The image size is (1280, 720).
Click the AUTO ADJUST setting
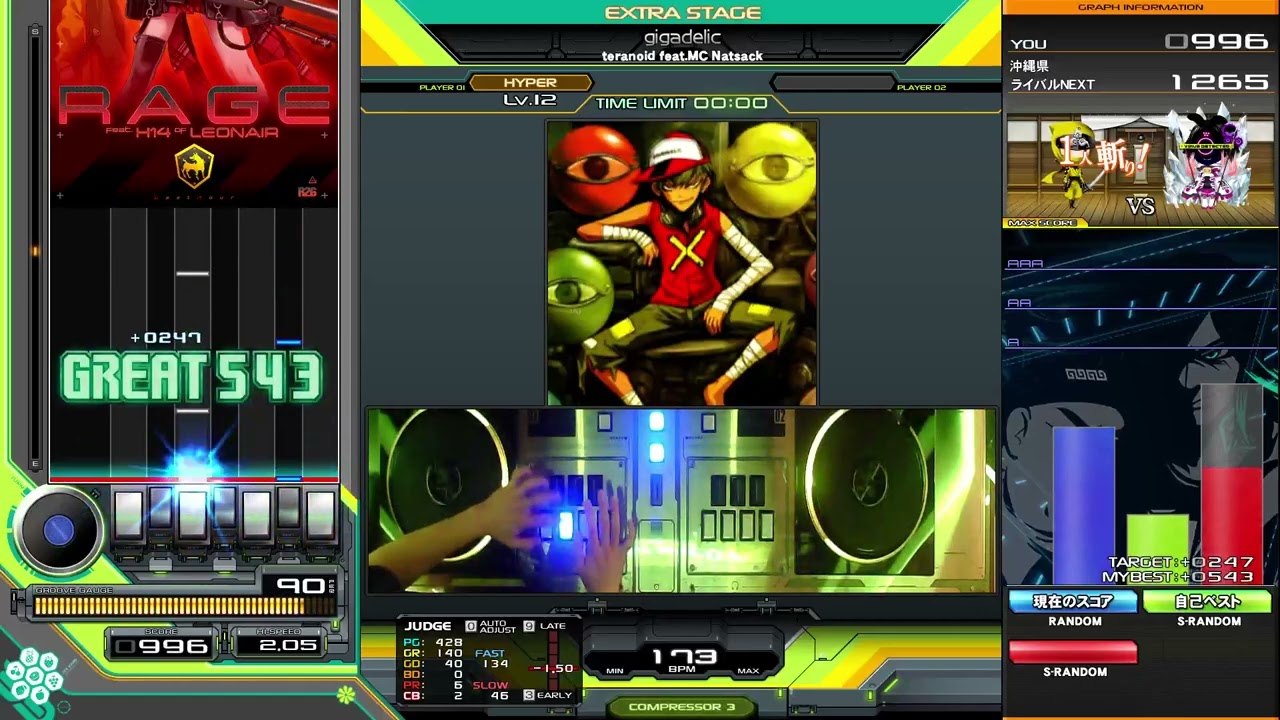pyautogui.click(x=492, y=627)
